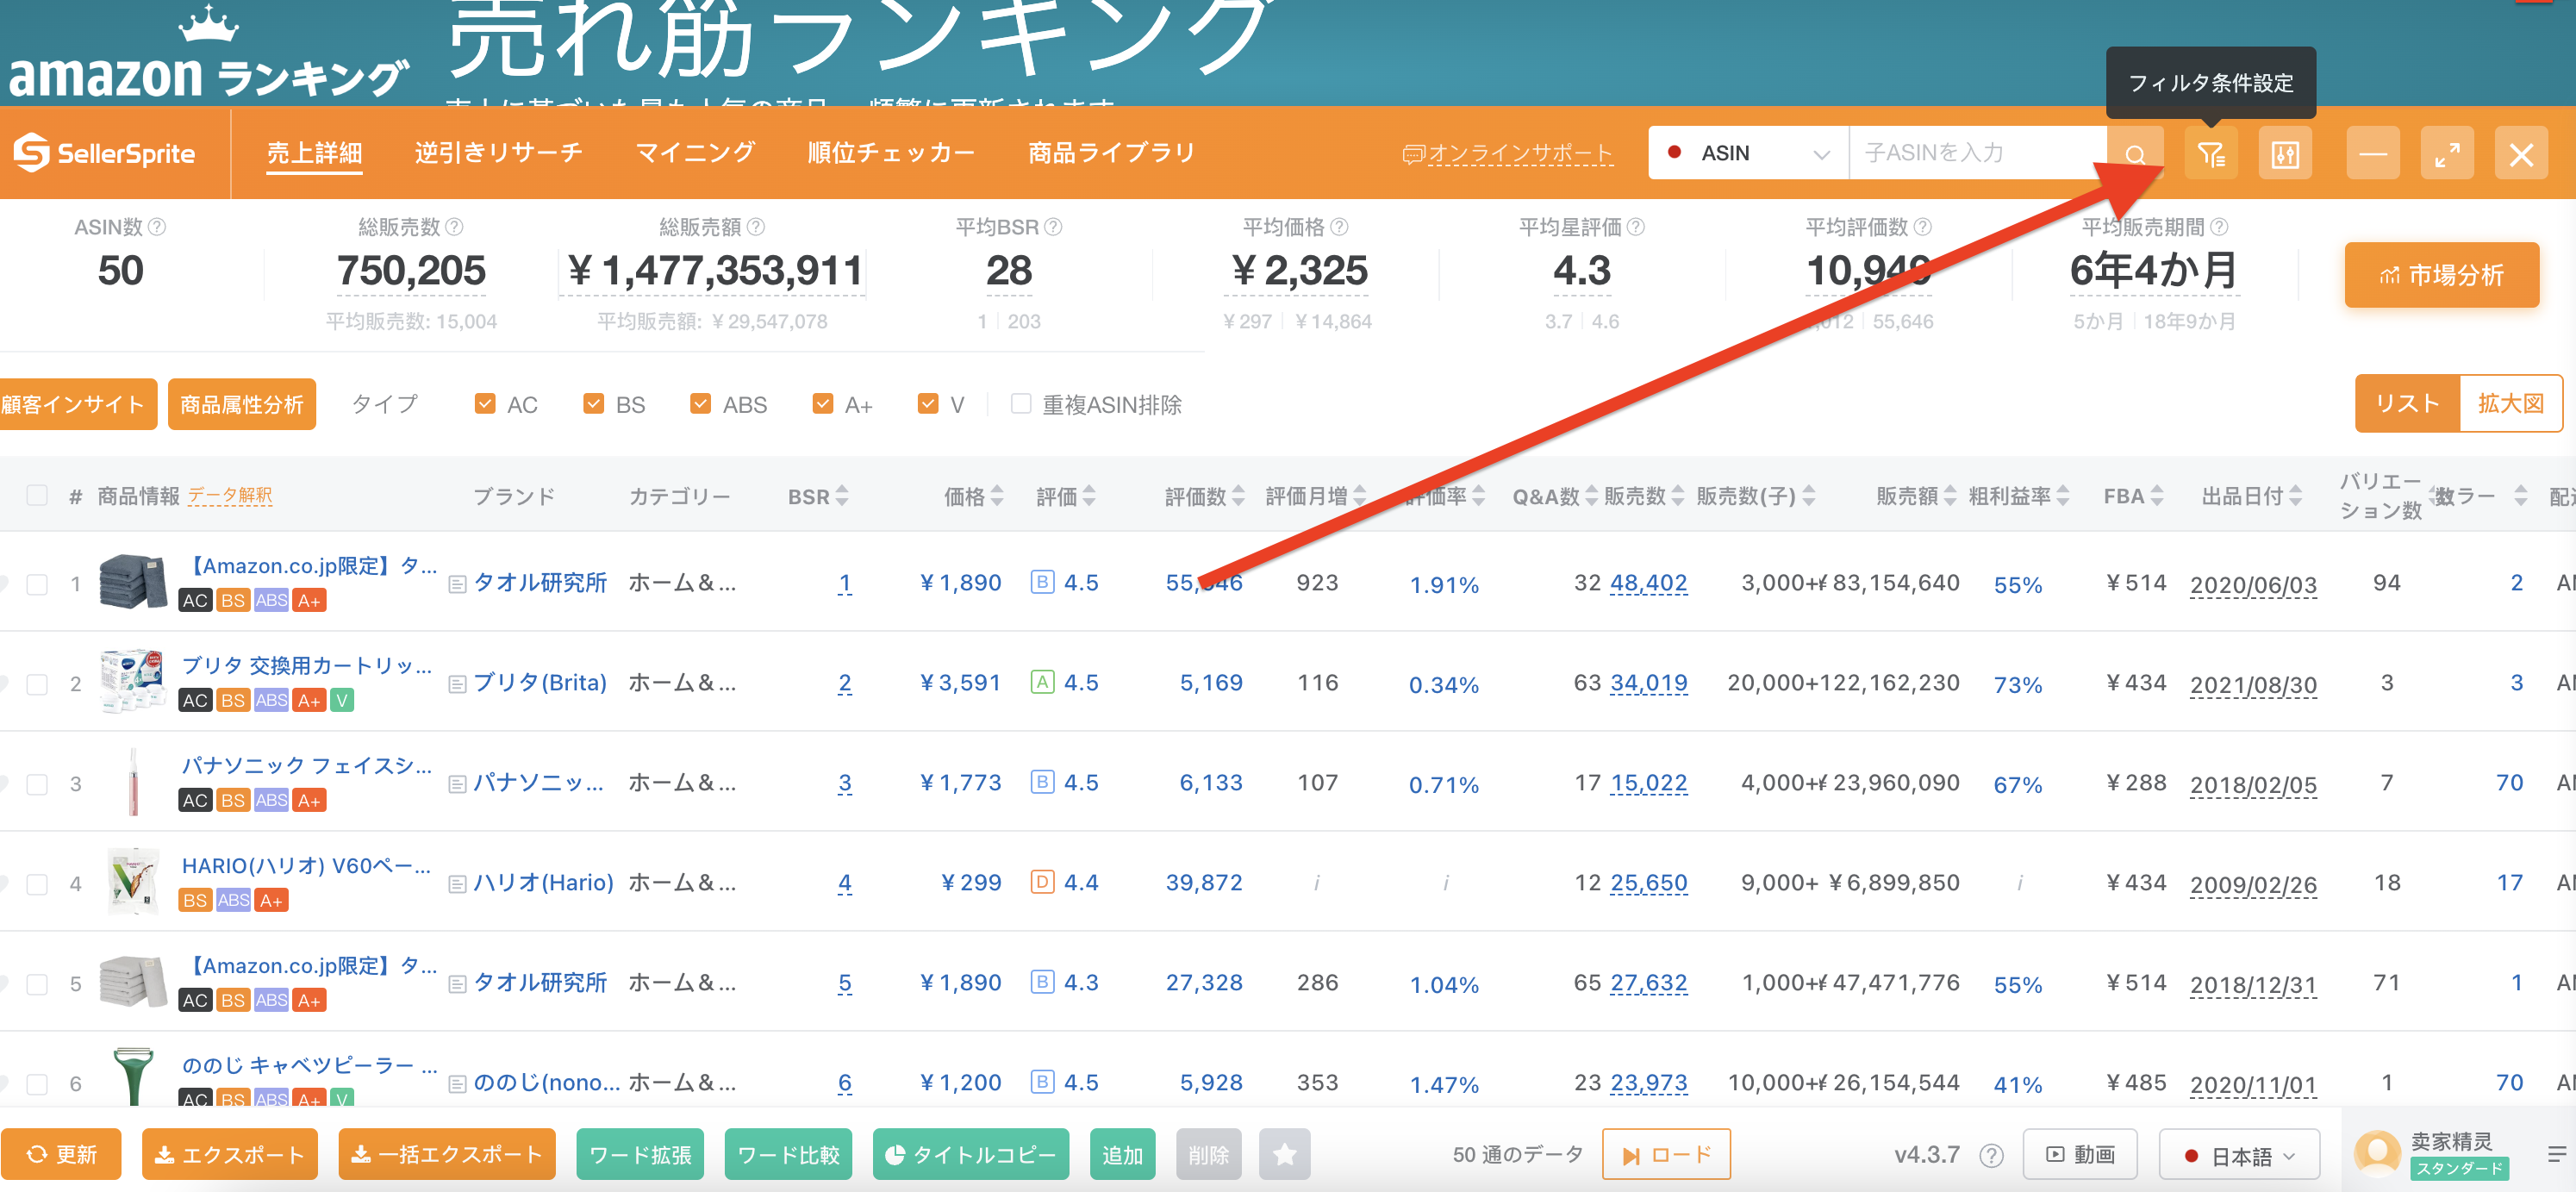Open the パナソニック フェイスシ product thumbnail
The height and width of the screenshot is (1192, 2576).
[133, 783]
